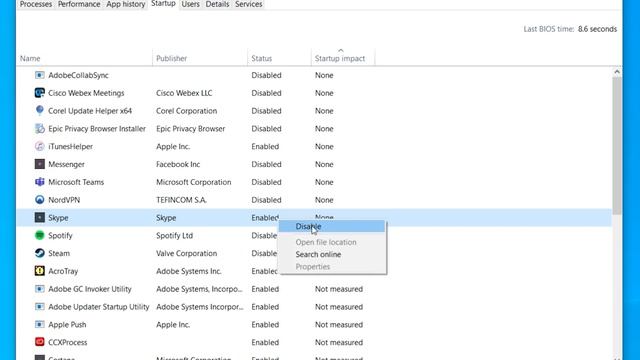Select the iTunesHelper name text
640x360 pixels.
coord(71,146)
